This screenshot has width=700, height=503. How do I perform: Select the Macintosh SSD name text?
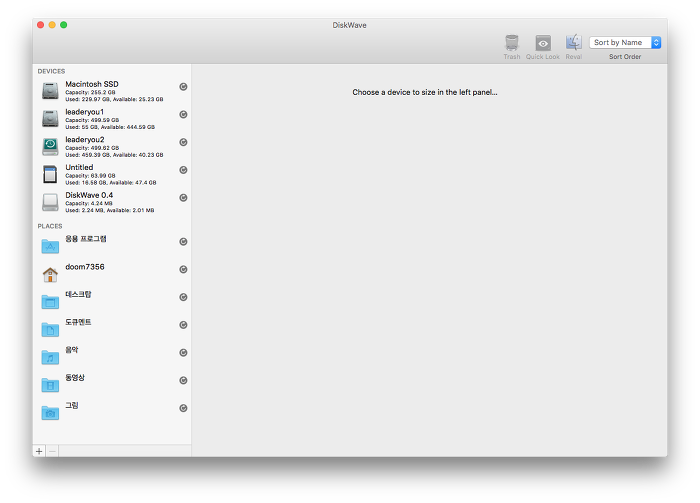tap(92, 84)
